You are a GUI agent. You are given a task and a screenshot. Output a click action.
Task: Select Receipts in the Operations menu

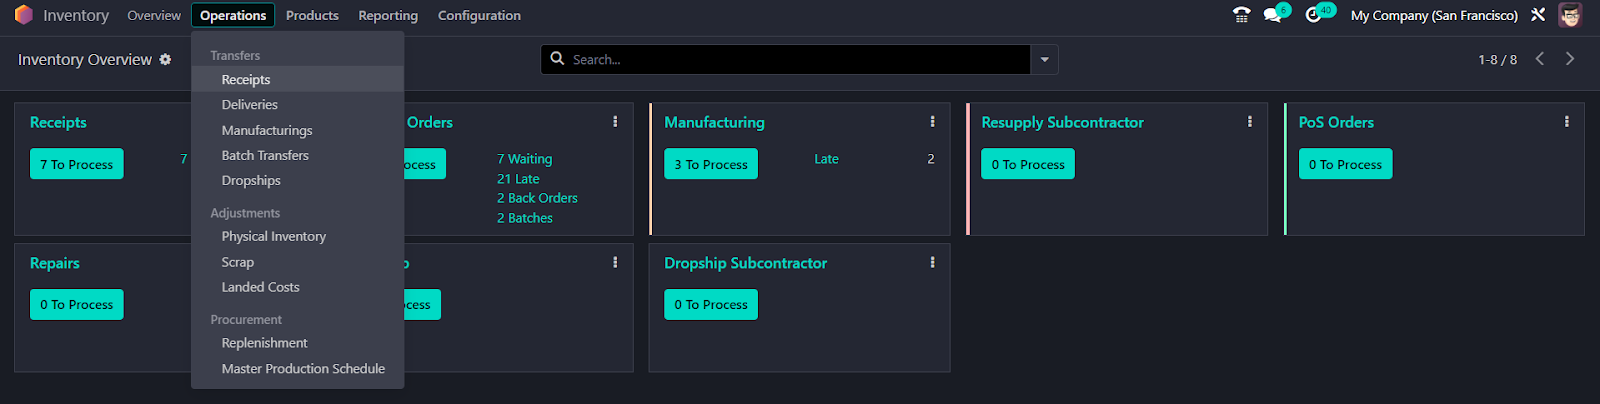(x=298, y=79)
